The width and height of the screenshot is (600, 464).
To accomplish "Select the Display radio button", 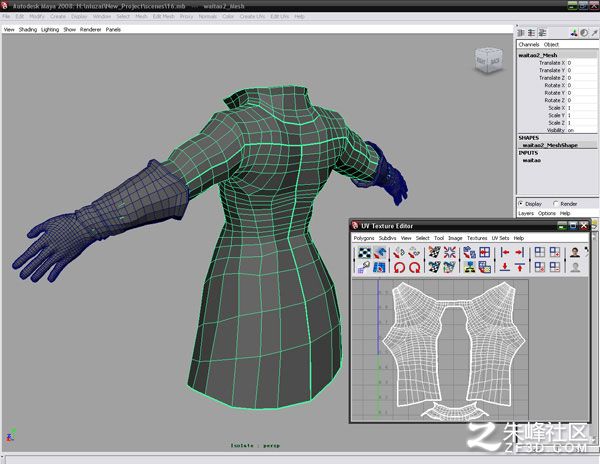I will click(x=521, y=204).
